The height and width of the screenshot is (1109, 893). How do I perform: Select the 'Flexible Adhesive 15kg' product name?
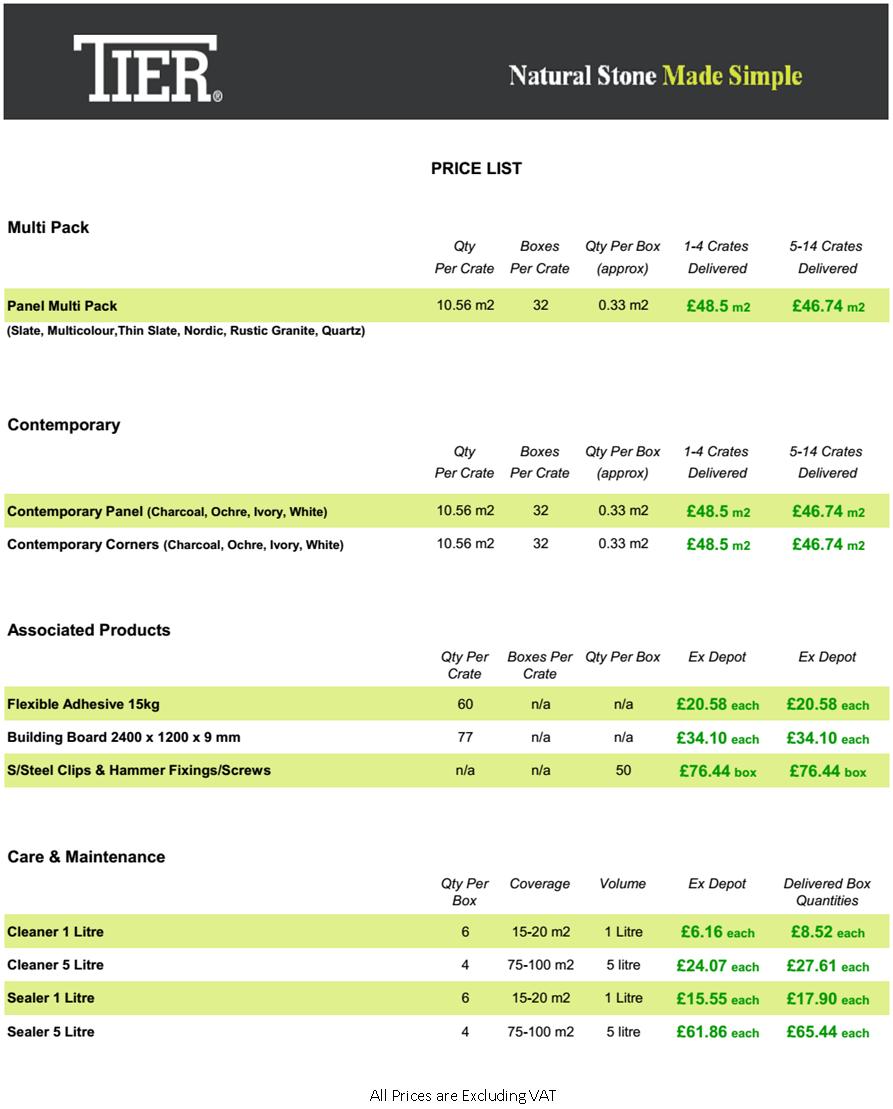coord(83,704)
